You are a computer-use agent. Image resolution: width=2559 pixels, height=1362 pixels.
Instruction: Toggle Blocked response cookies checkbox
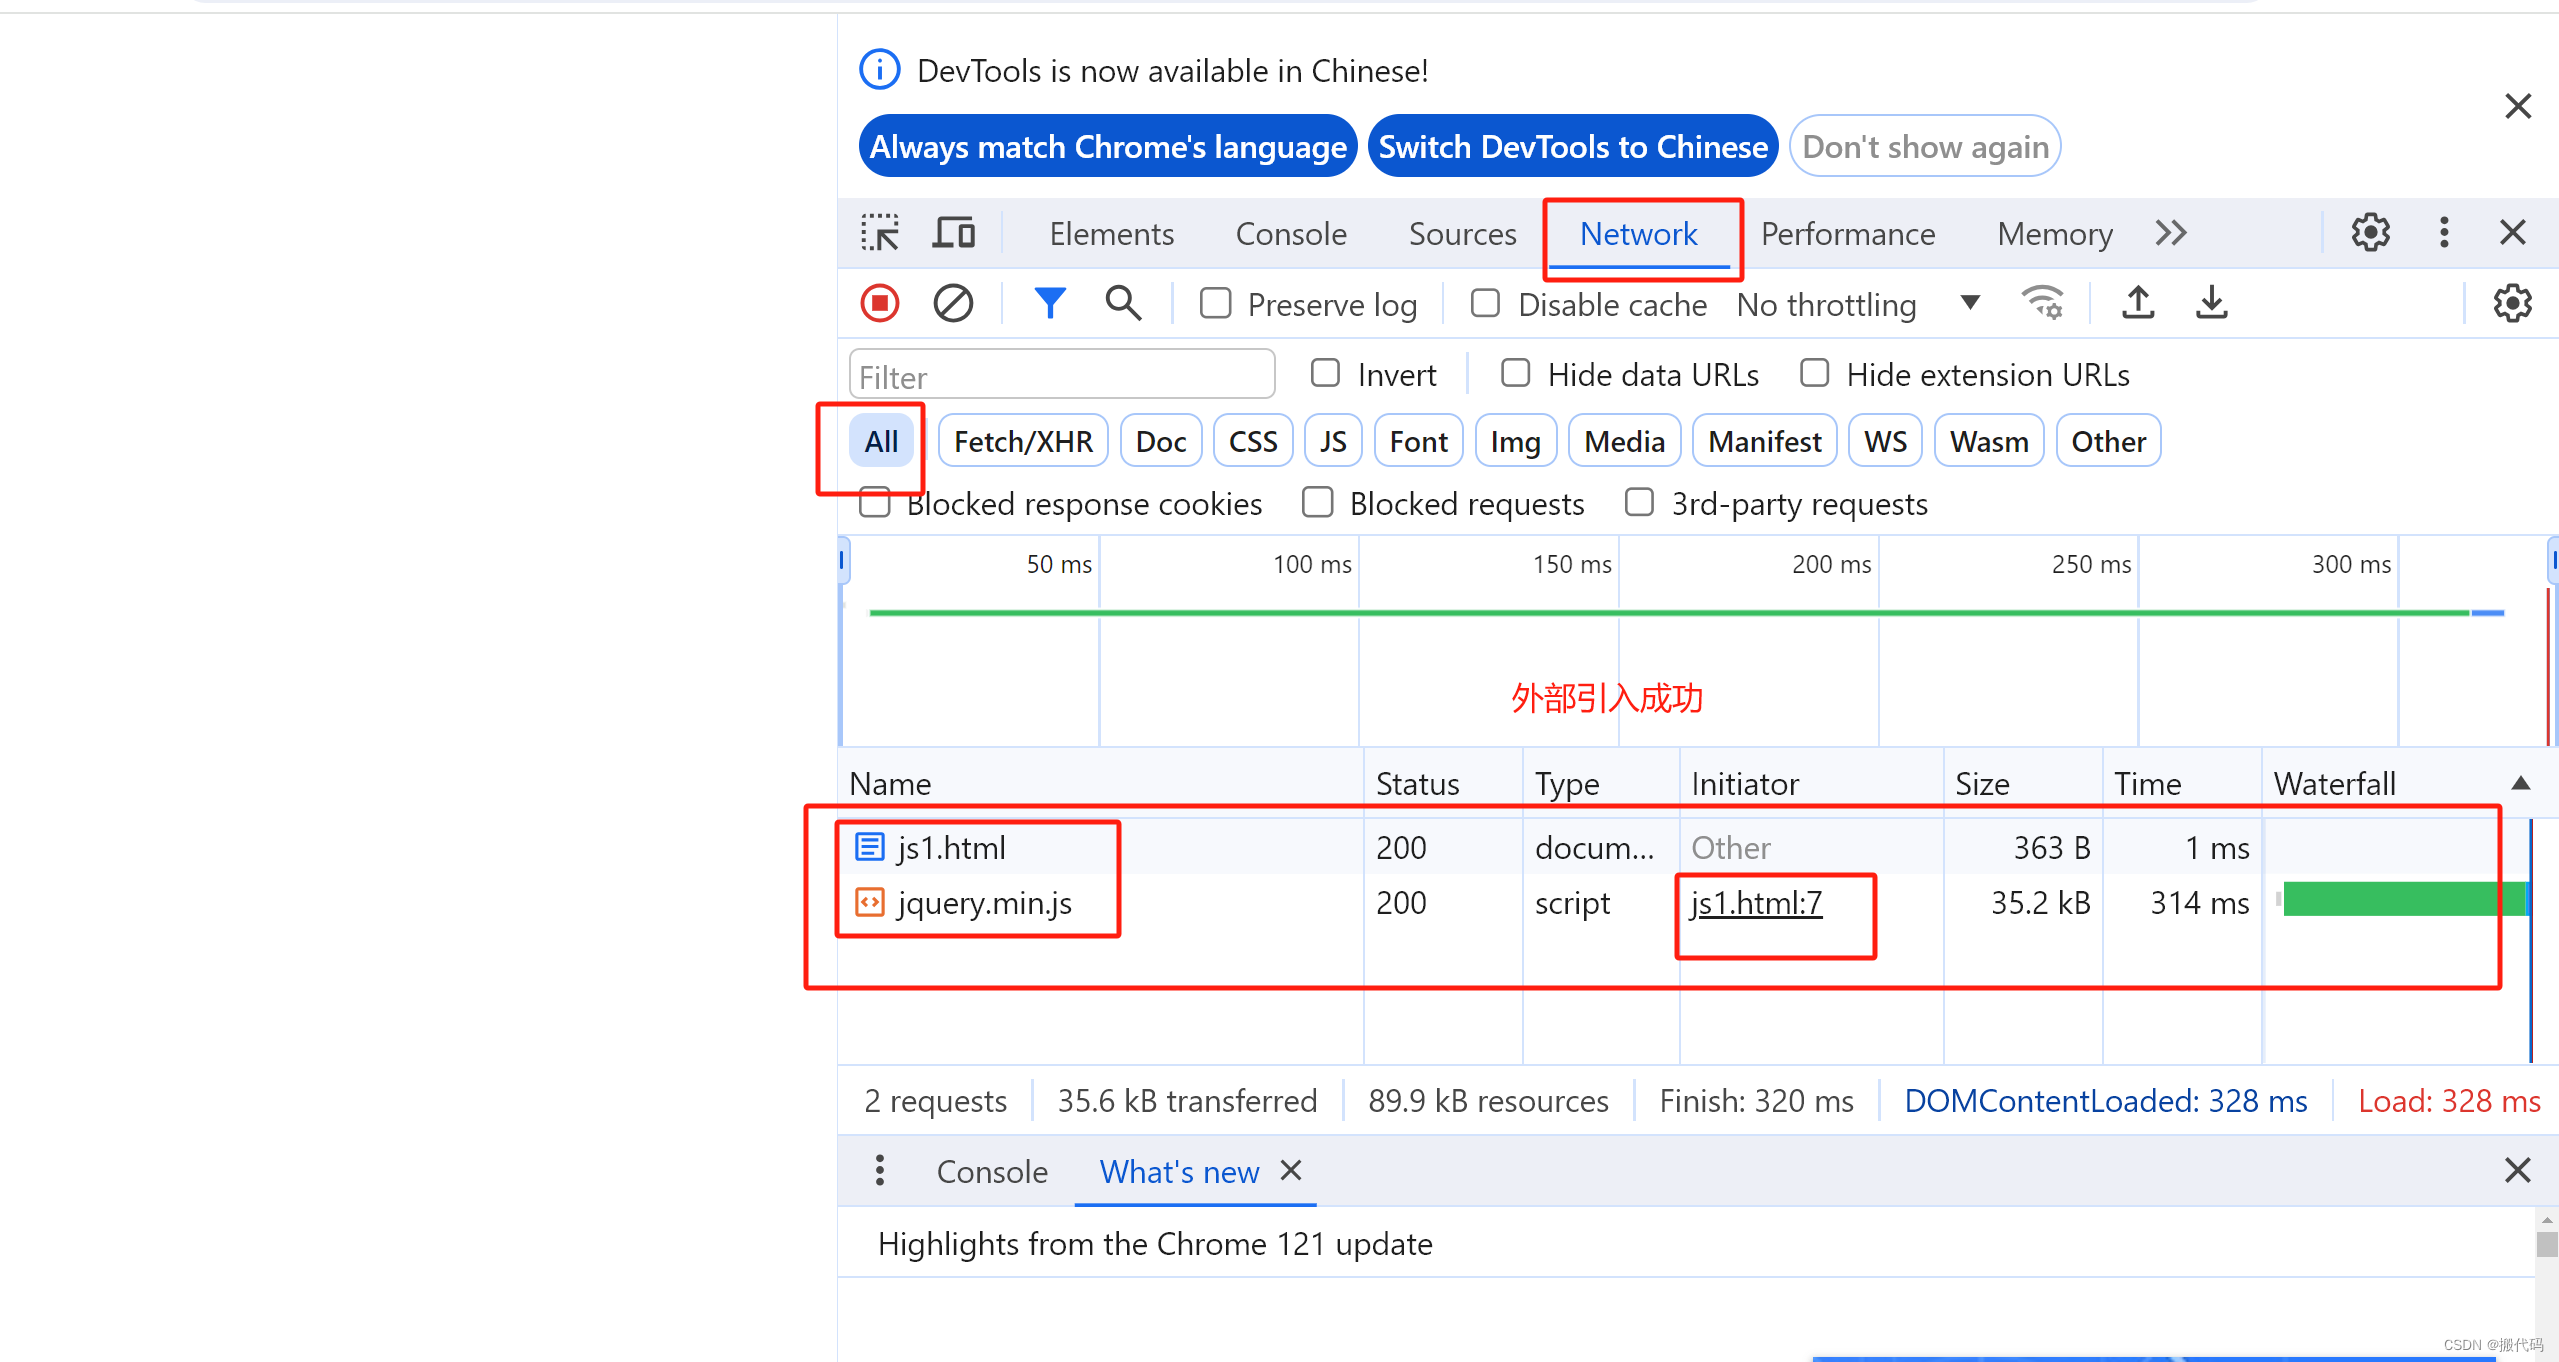(873, 503)
